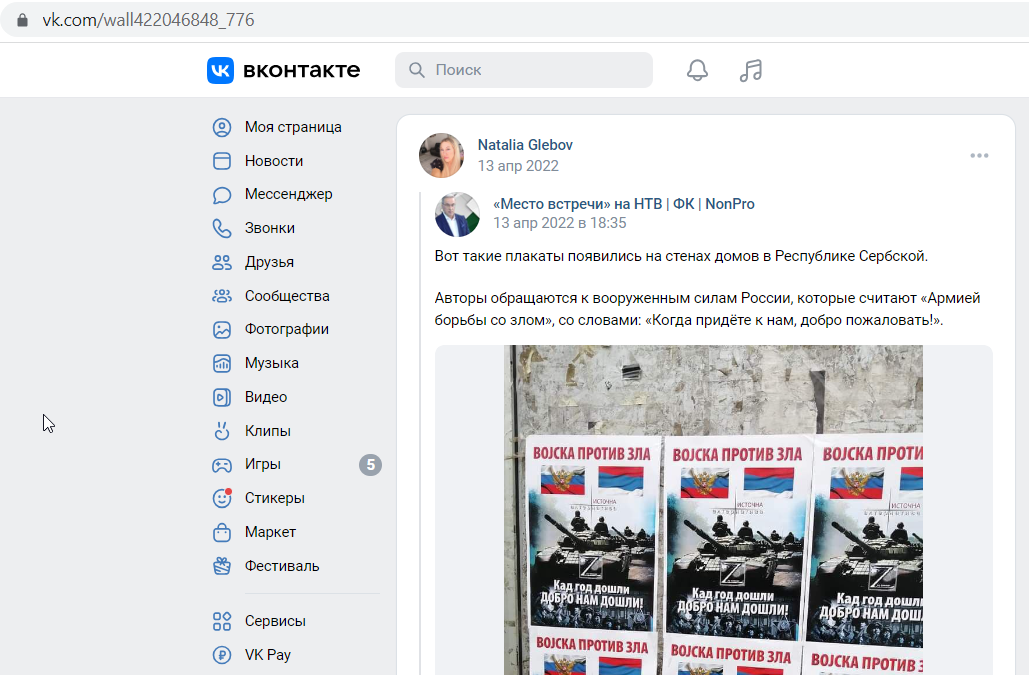
Task: Click the Communities group icon
Action: (x=222, y=296)
